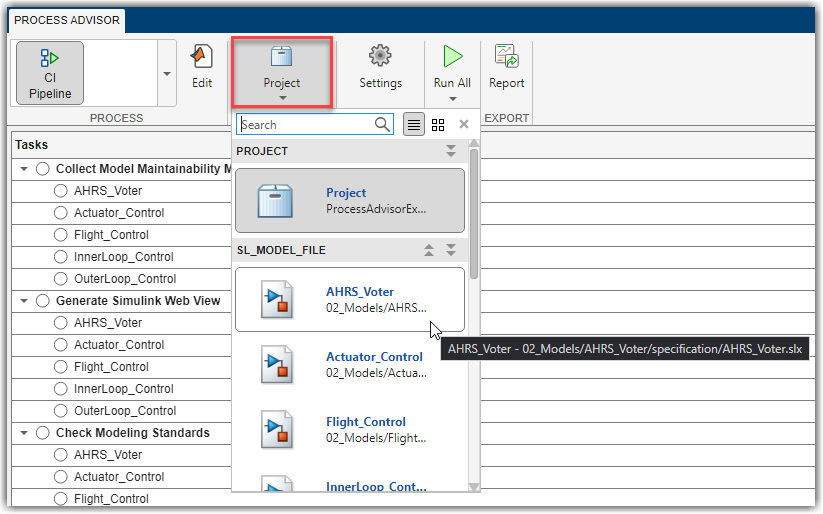823x514 pixels.
Task: Close the project dropdown panel
Action: tap(463, 125)
